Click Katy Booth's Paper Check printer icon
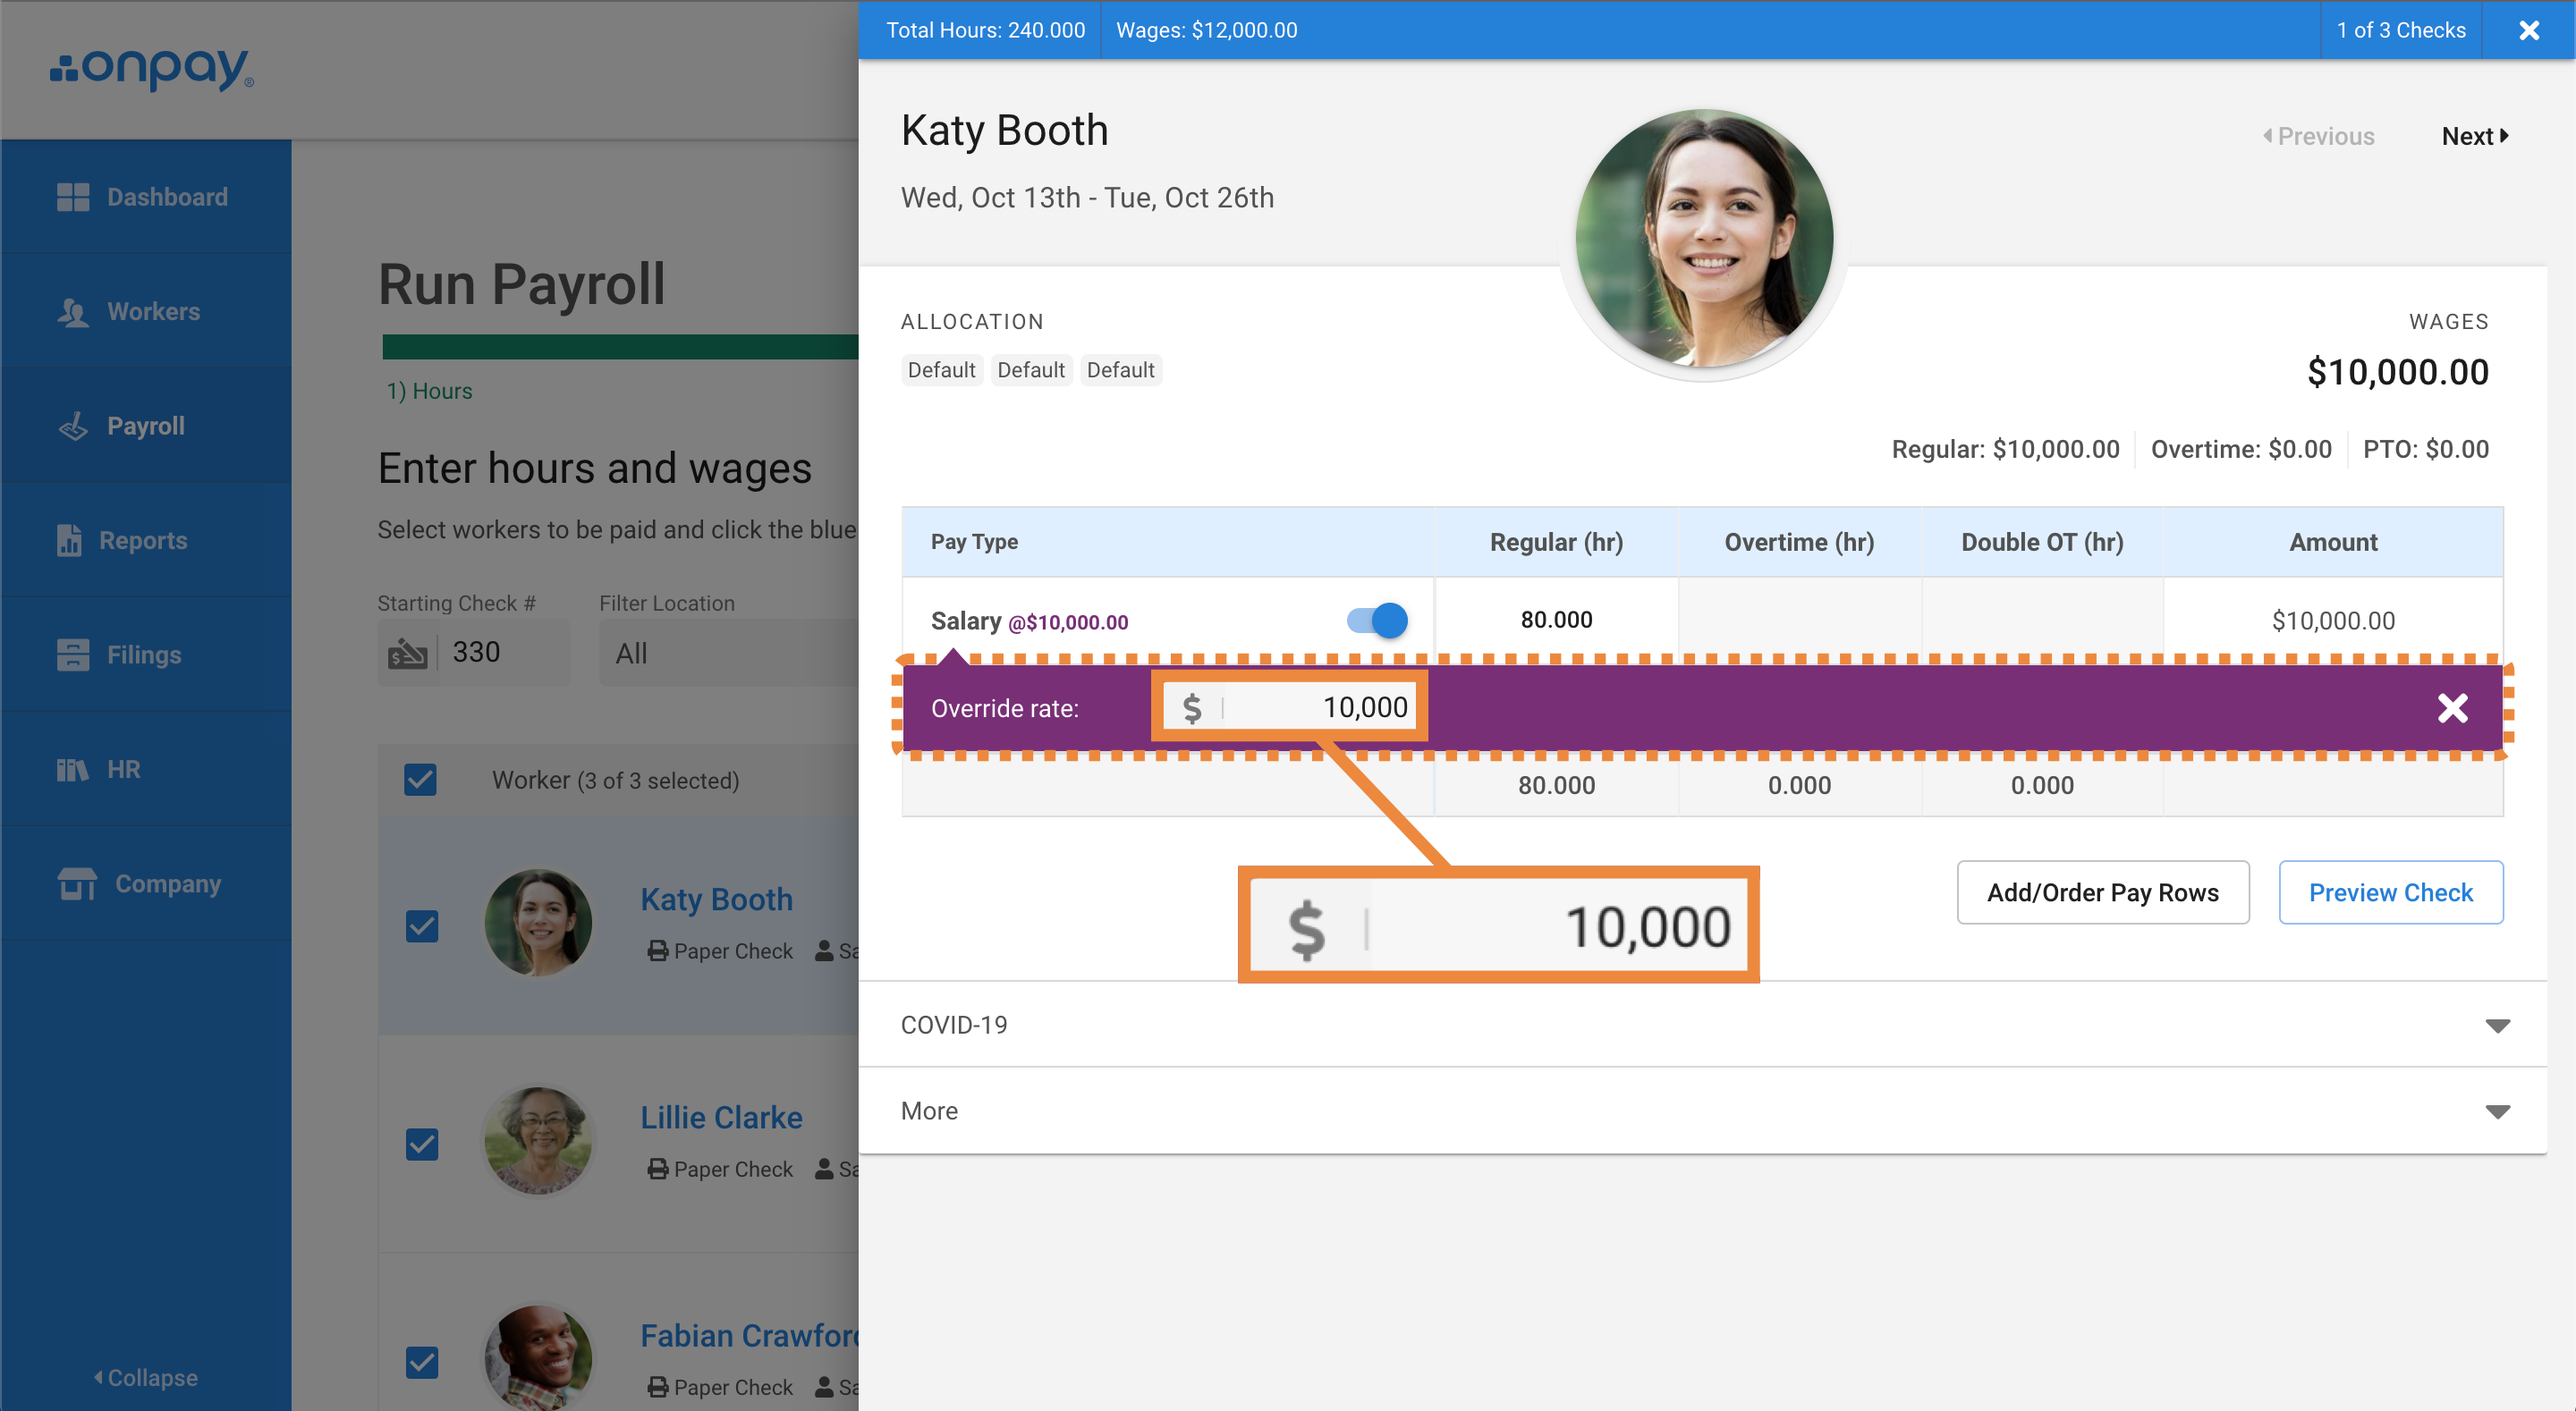The width and height of the screenshot is (2576, 1411). [x=657, y=951]
